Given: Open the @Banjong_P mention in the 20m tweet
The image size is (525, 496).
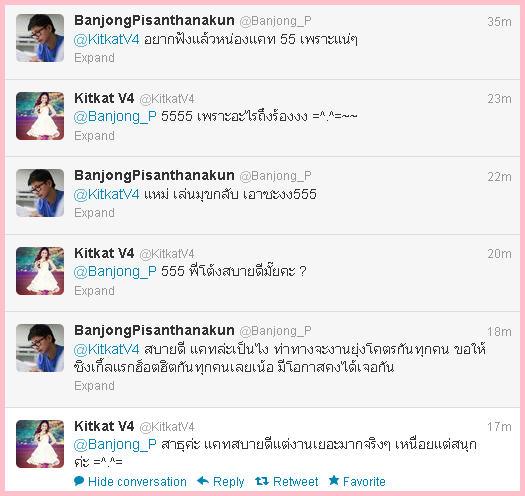Looking at the screenshot, I should coord(115,272).
